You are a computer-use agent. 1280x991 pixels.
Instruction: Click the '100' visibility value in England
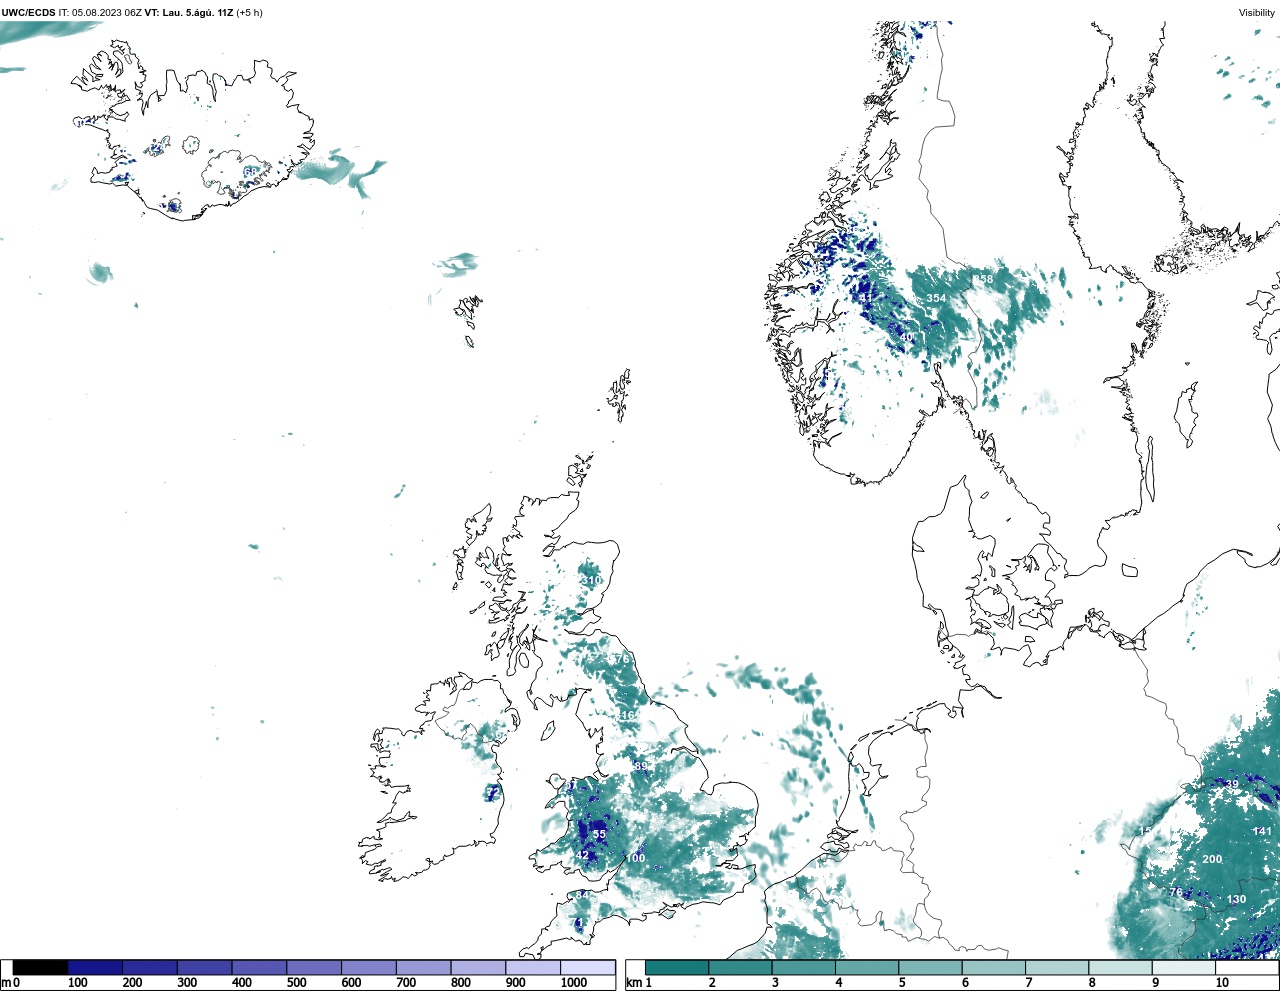636,858
